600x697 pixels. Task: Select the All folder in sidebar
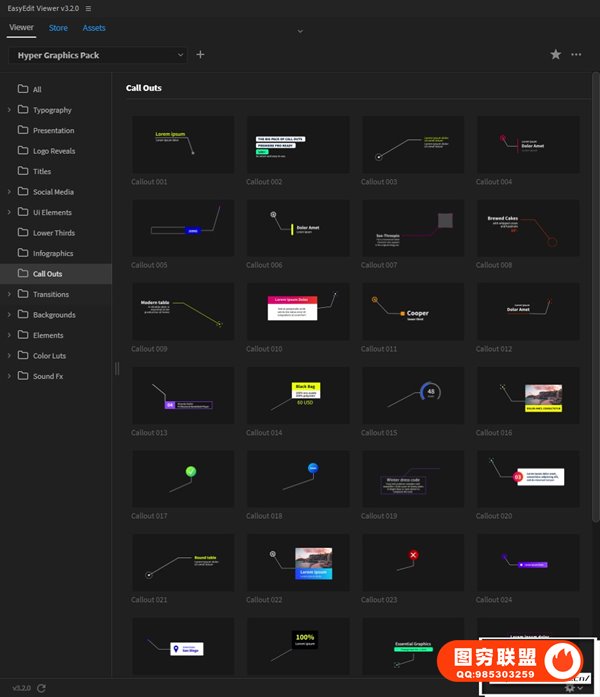37,90
